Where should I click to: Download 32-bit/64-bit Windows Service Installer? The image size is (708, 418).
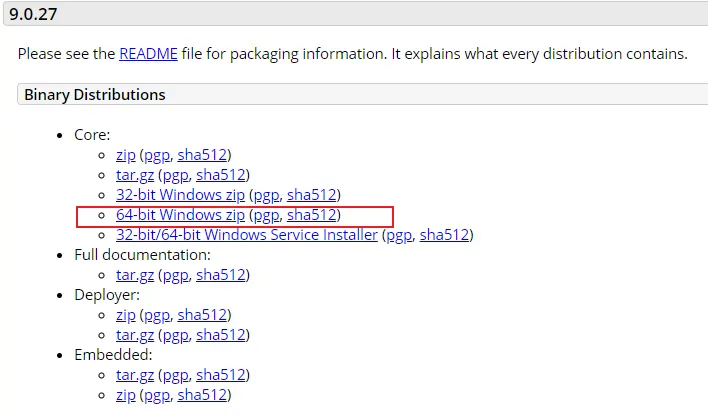[x=247, y=235]
